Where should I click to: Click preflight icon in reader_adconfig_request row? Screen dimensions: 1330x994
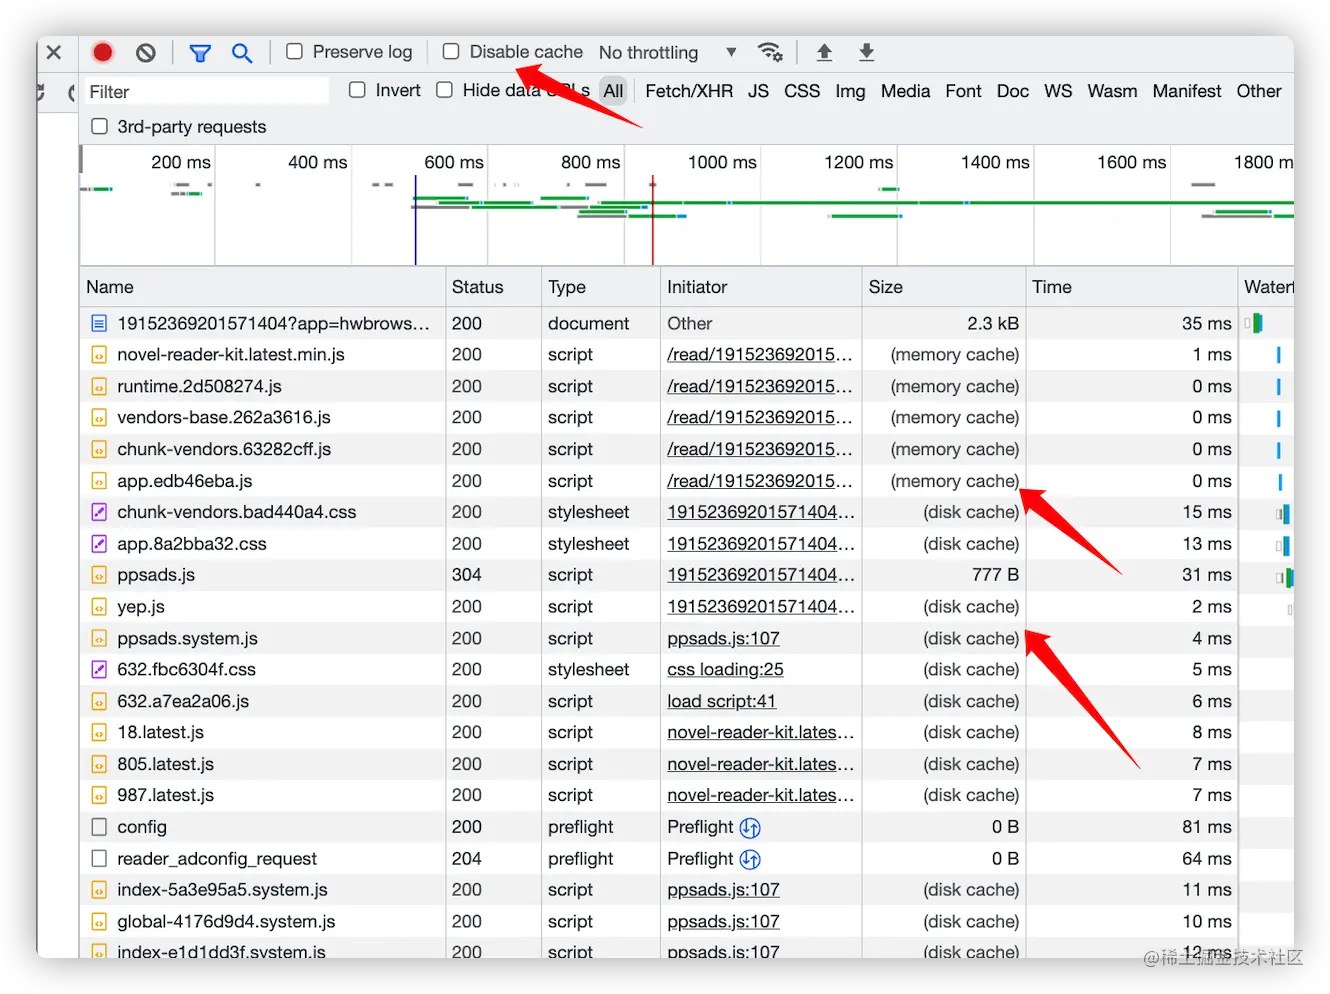tap(750, 859)
